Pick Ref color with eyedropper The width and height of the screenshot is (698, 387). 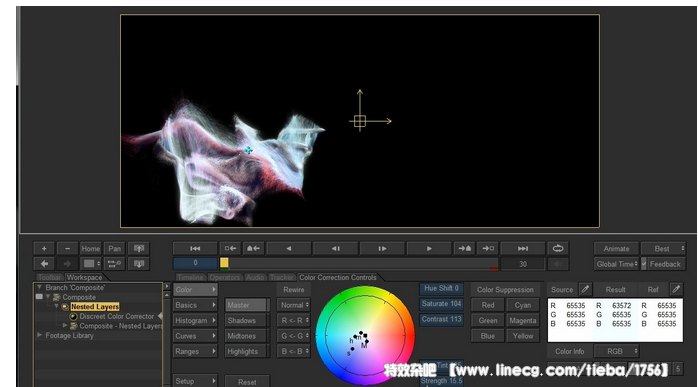pos(676,289)
